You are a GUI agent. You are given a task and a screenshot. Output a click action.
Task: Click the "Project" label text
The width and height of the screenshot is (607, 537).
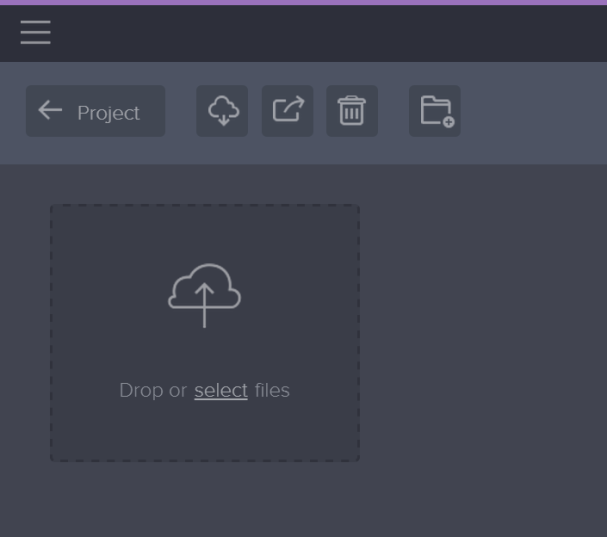(109, 113)
